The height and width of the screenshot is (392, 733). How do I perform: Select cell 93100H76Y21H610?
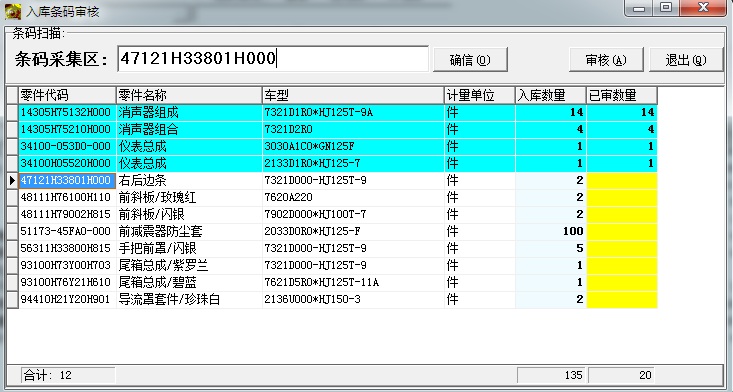pyautogui.click(x=67, y=282)
